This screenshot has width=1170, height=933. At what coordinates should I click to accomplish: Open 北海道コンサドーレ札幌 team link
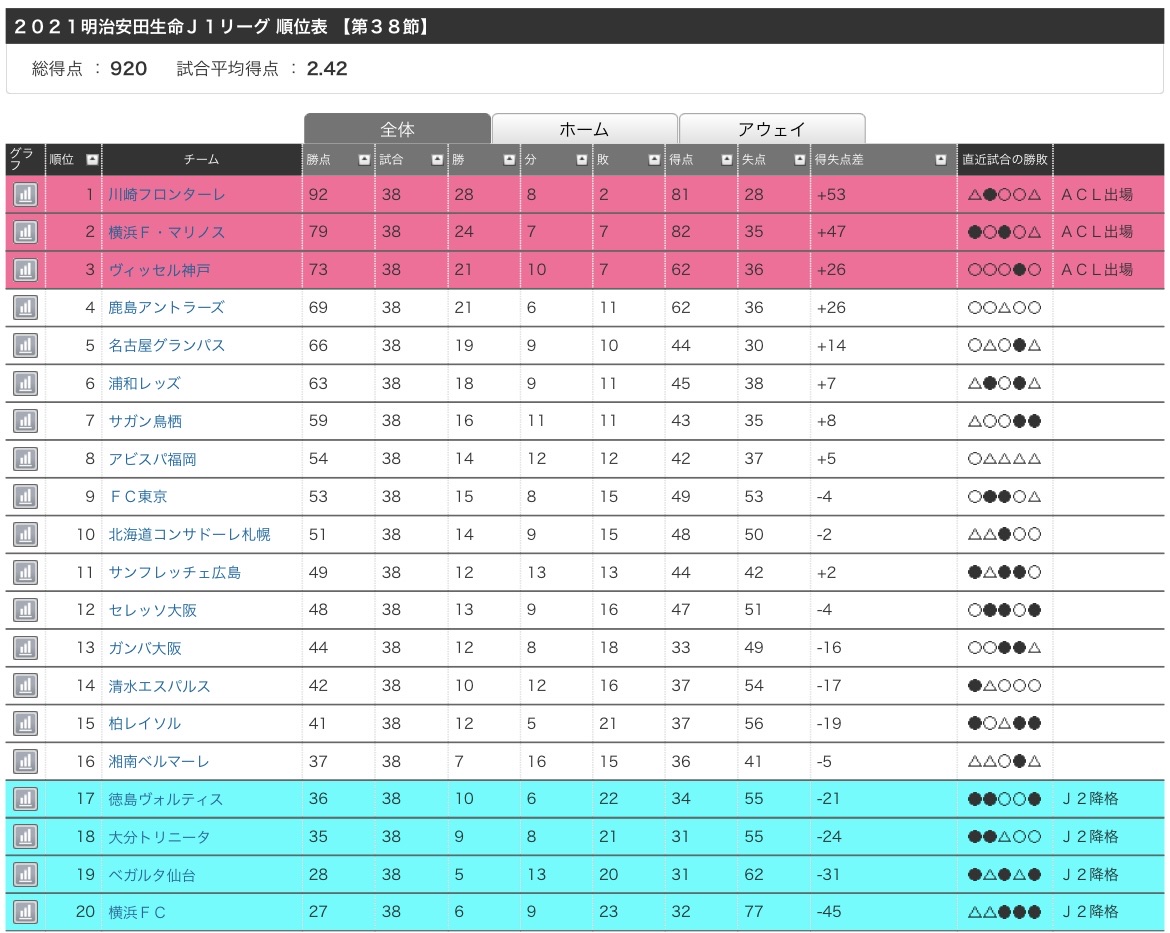[190, 534]
